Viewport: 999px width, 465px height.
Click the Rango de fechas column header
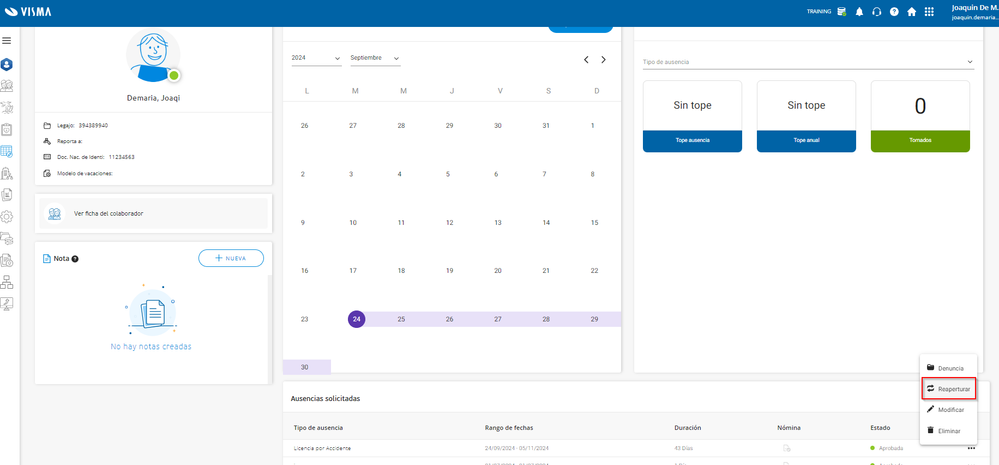[508, 427]
